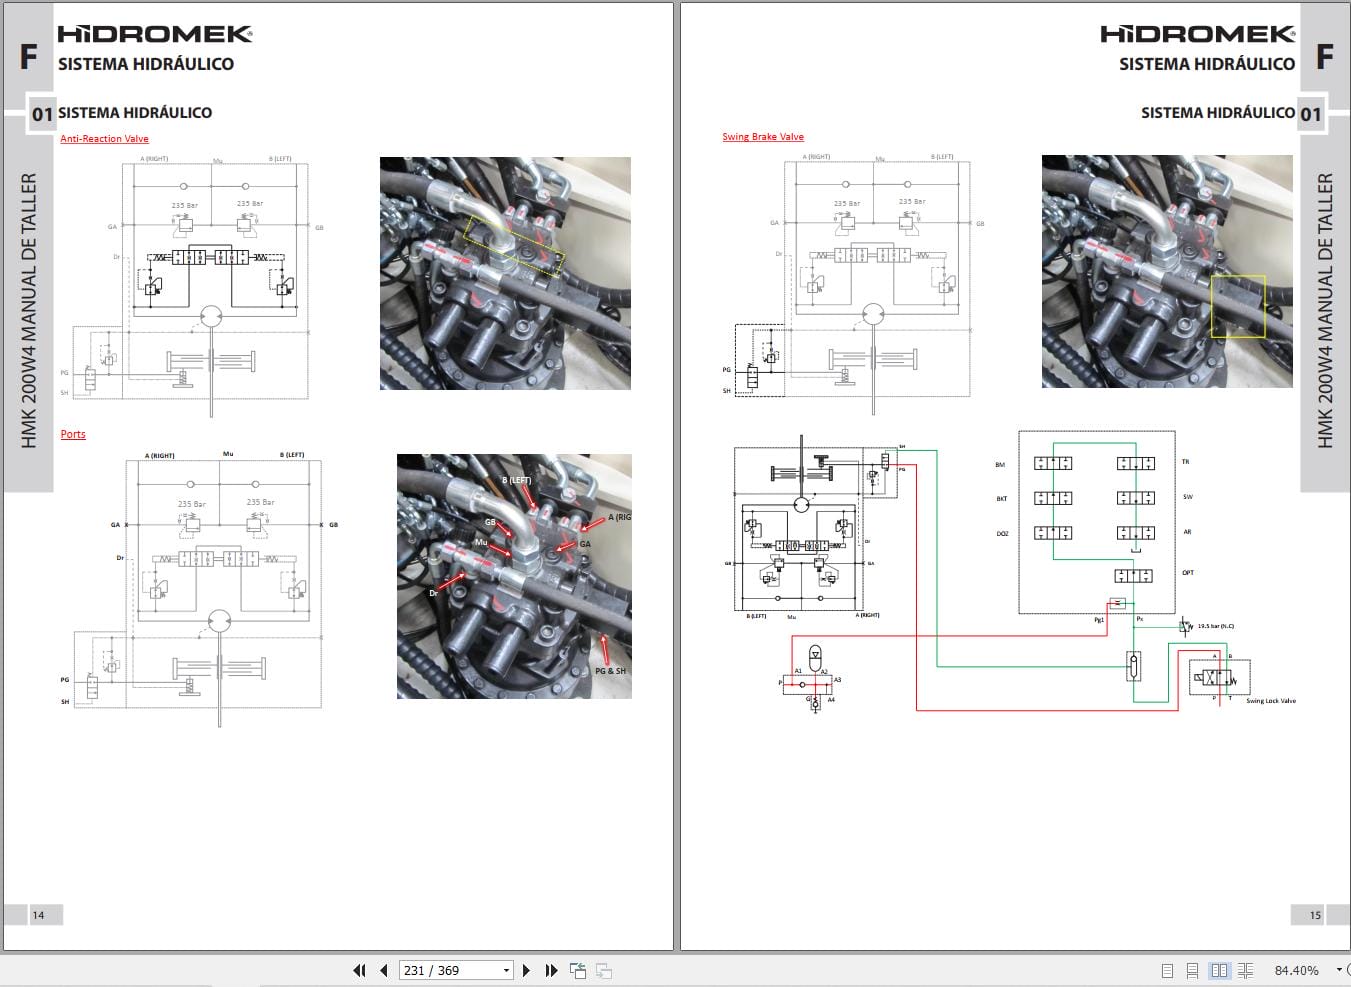Toggle the facing two-page view mode
This screenshot has width=1351, height=987.
point(1219,970)
